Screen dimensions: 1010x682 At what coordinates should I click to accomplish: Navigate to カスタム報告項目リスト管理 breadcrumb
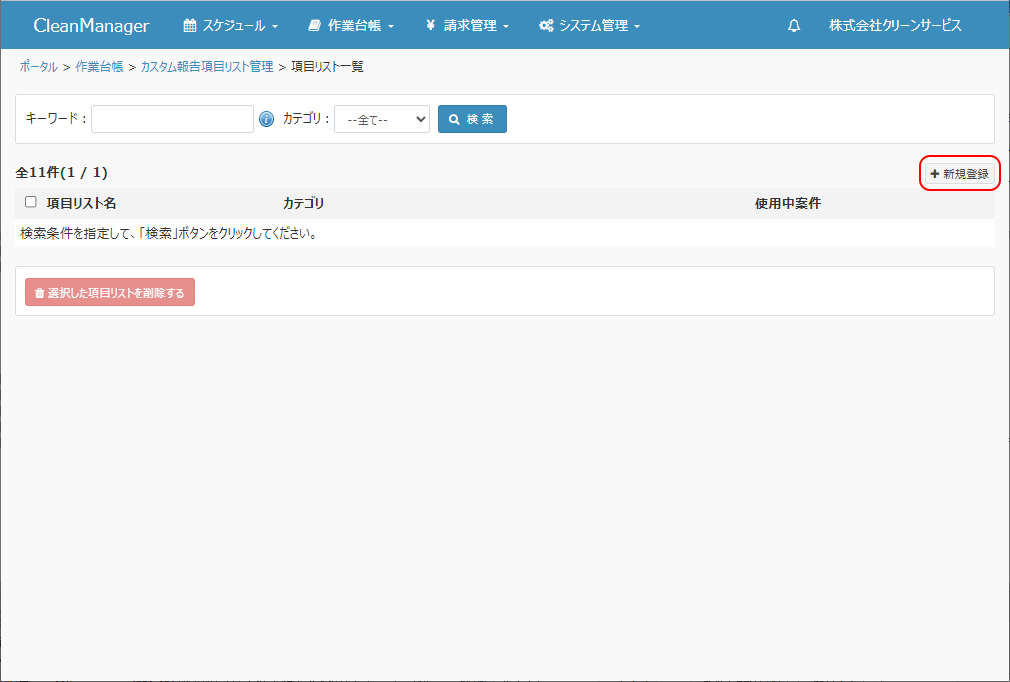tap(207, 67)
